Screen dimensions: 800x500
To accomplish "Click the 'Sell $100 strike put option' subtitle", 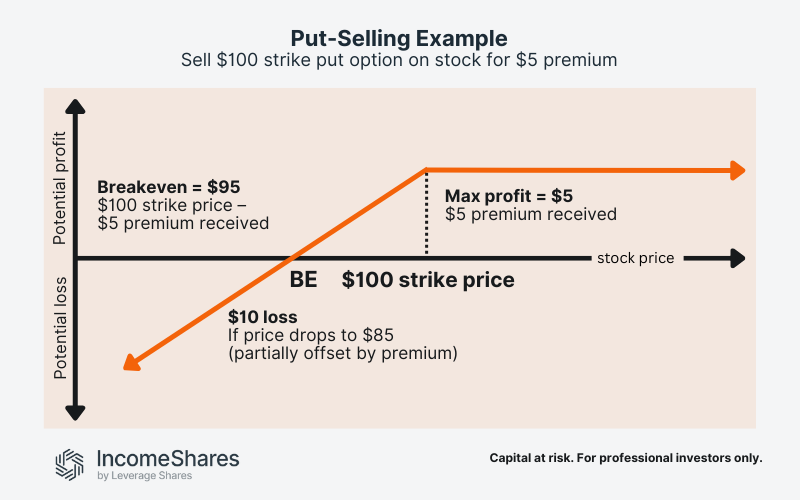I will click(x=399, y=61).
